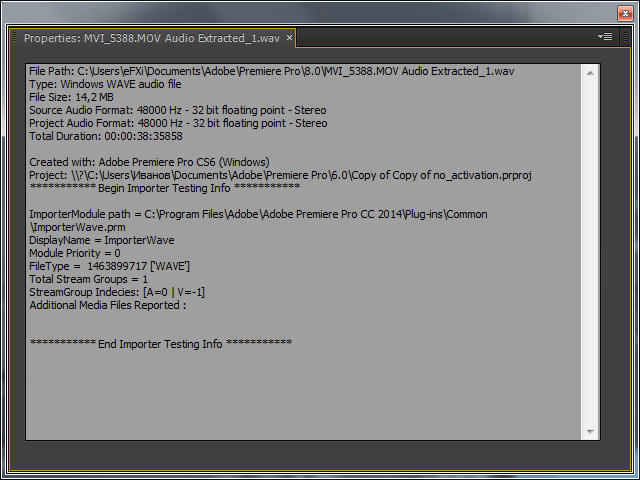The image size is (640, 480).
Task: Click the '\ImporterWave.prm' line
Action: pos(78,227)
